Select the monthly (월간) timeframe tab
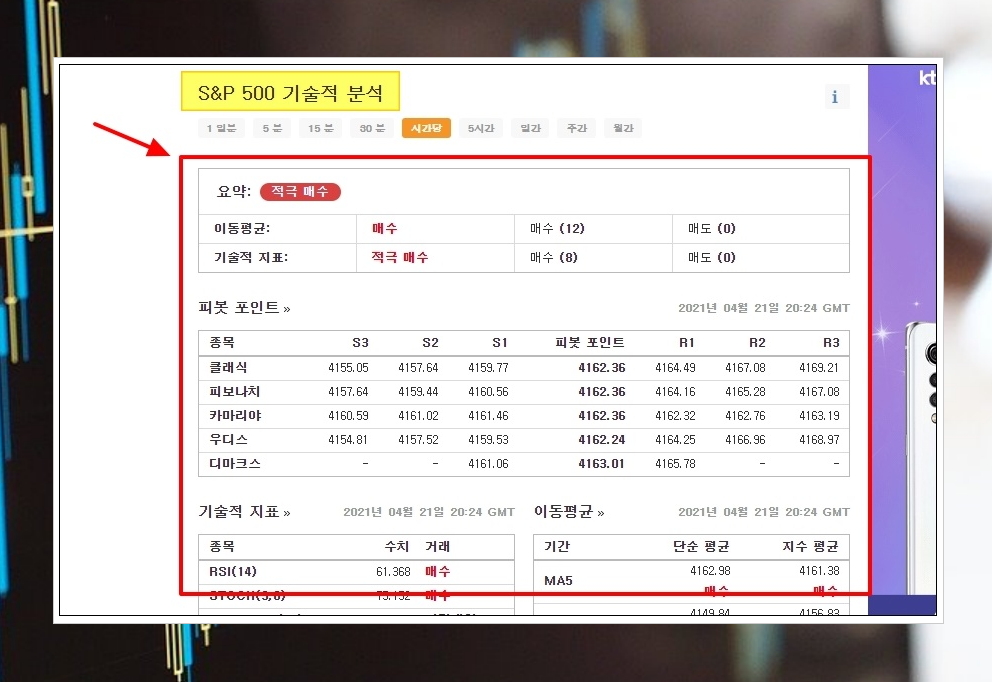Screen dimensions: 992x682 tap(623, 128)
